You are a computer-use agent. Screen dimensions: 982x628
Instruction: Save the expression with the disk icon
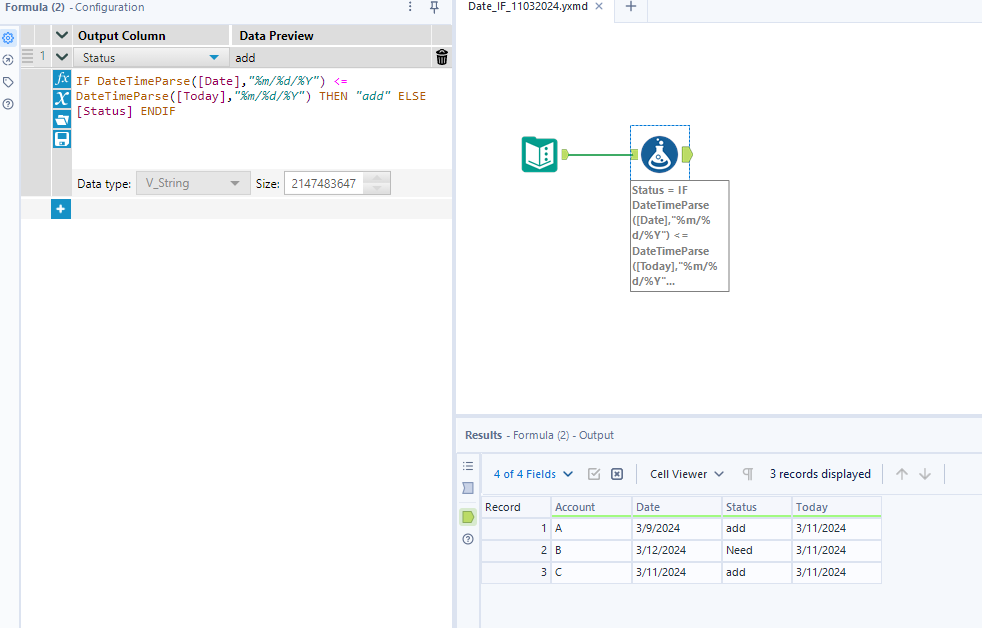point(62,138)
